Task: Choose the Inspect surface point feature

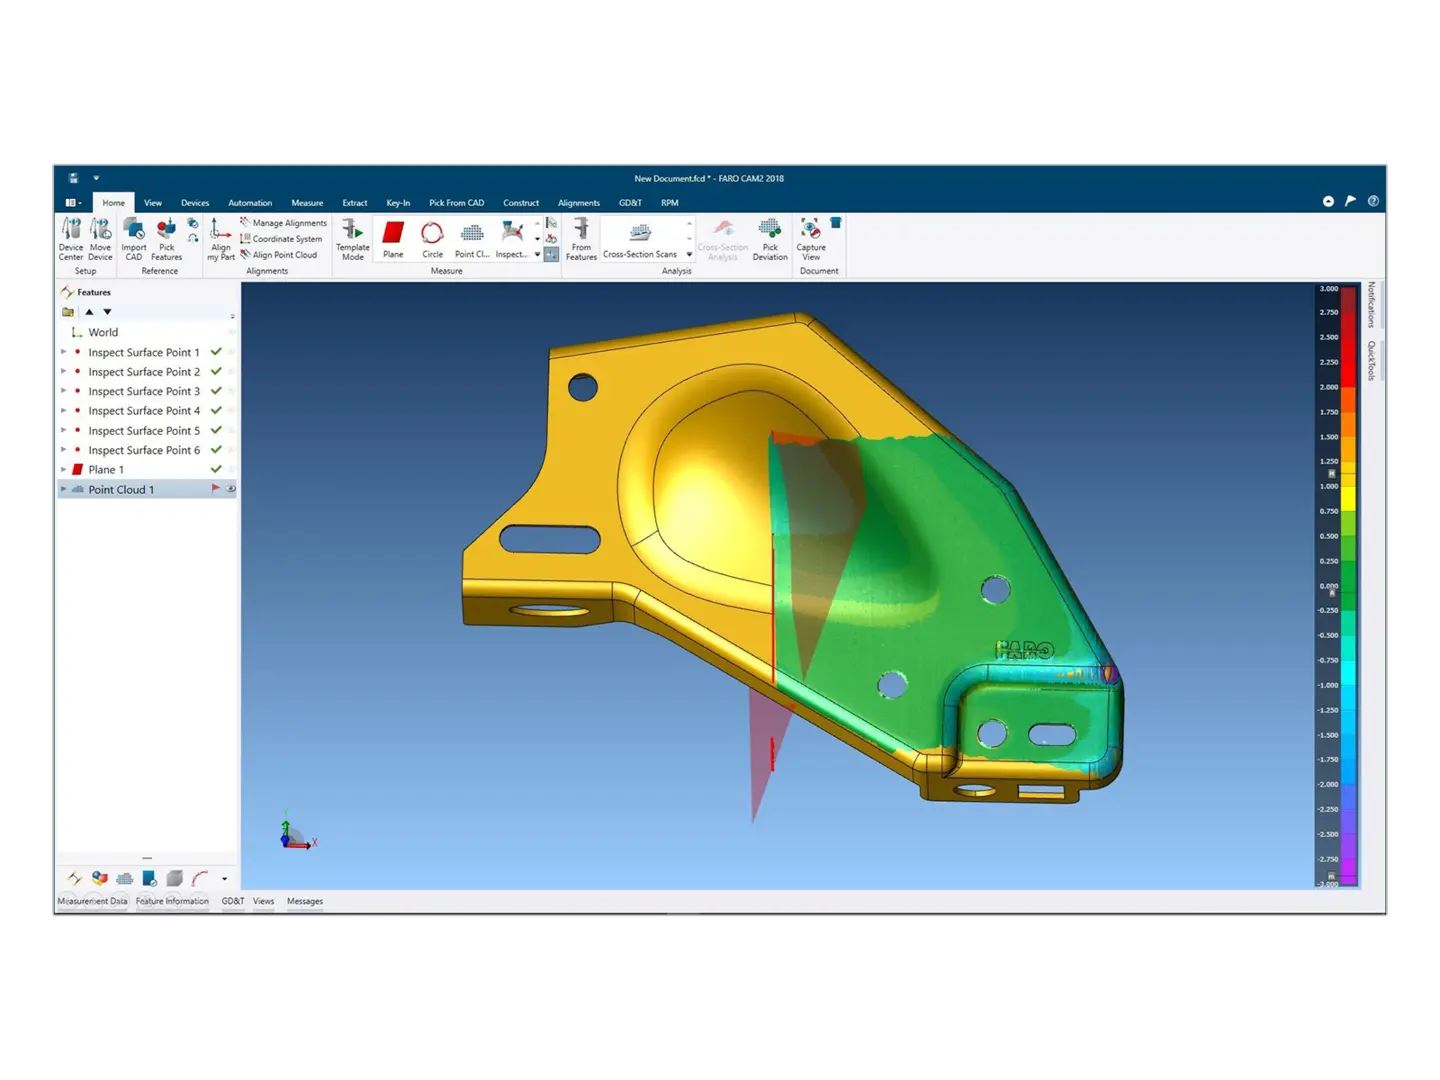Action: point(511,240)
